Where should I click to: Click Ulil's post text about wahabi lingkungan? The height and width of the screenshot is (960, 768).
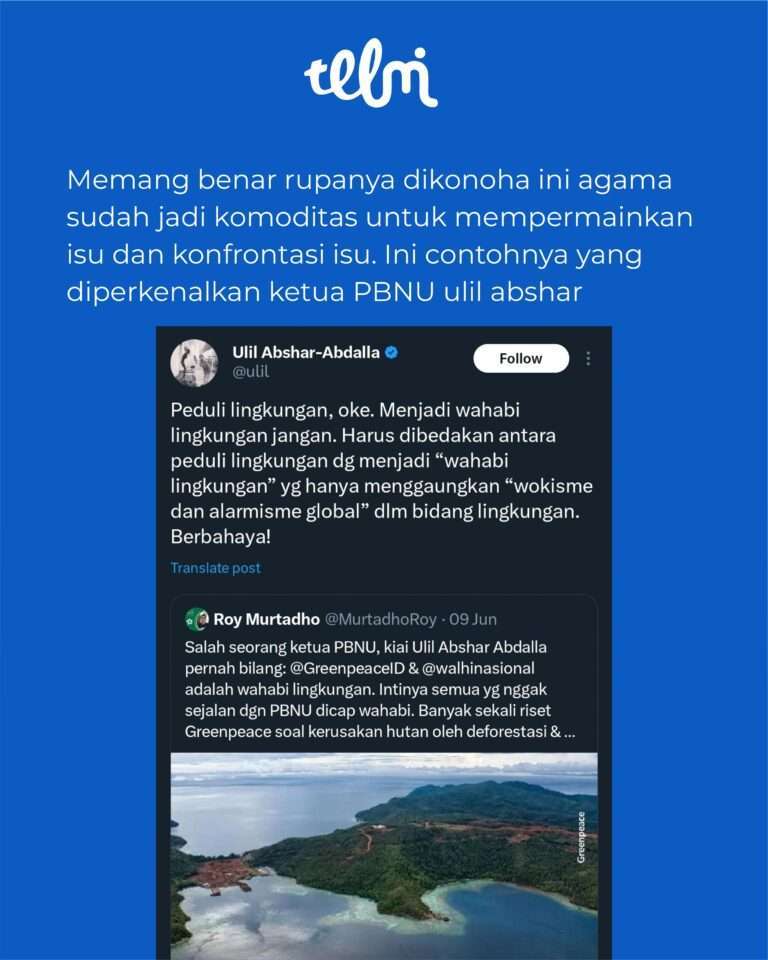tap(382, 473)
